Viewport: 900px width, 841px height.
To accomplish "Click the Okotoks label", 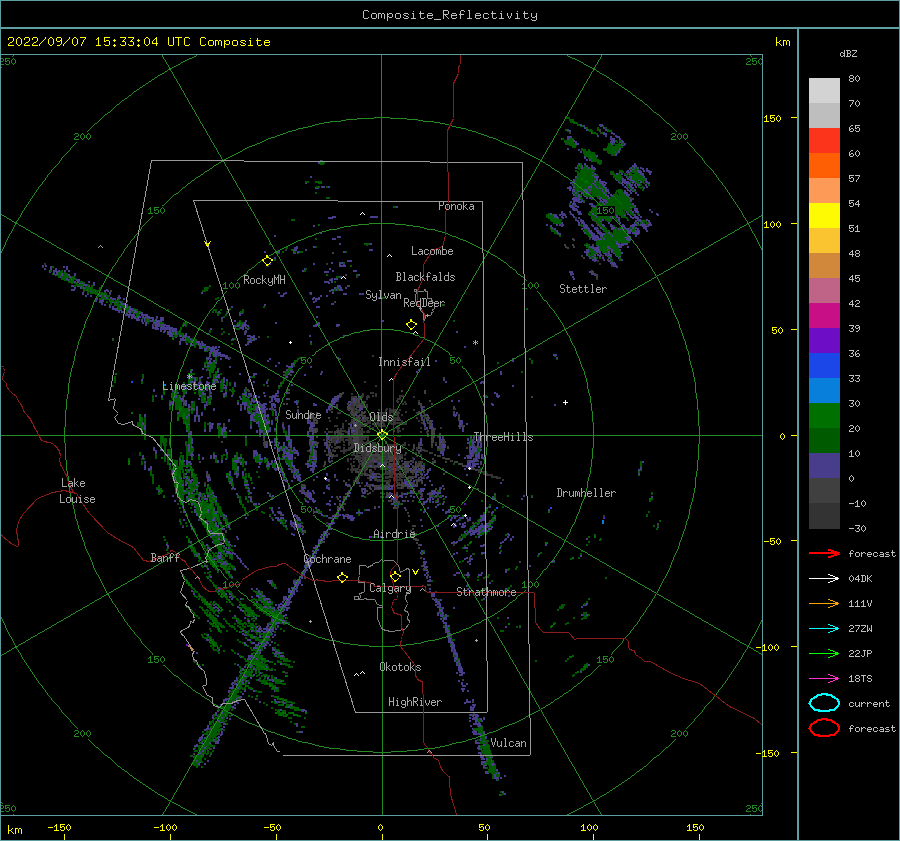I will pos(400,667).
